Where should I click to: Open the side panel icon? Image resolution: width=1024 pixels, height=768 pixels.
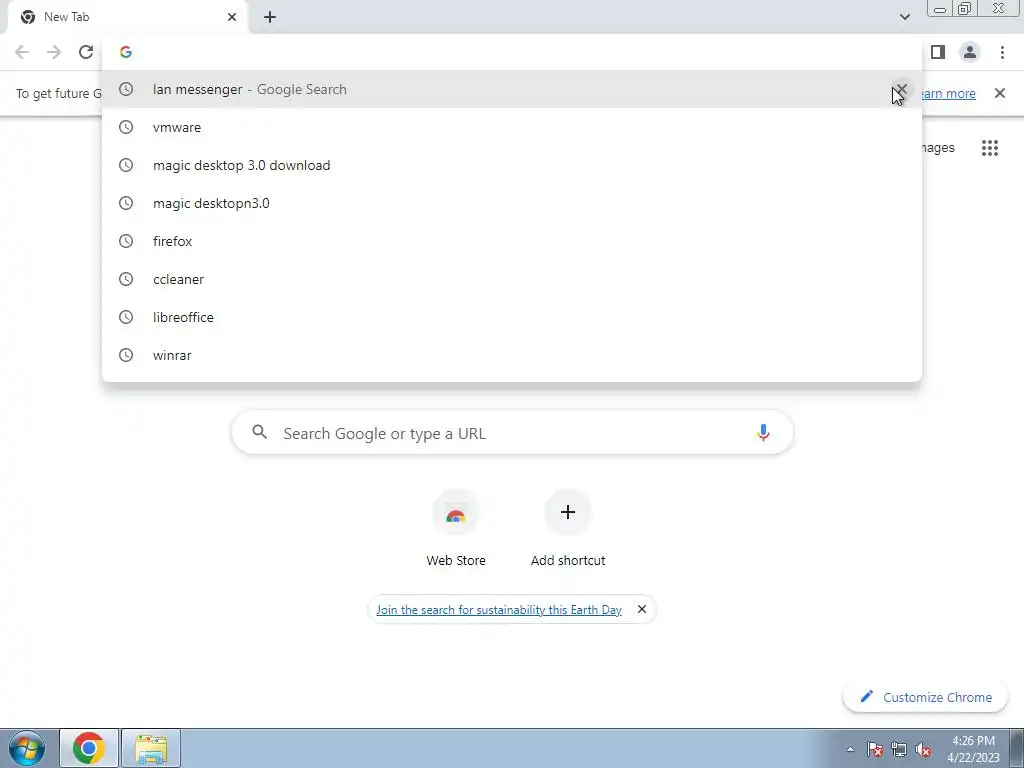pyautogui.click(x=938, y=52)
